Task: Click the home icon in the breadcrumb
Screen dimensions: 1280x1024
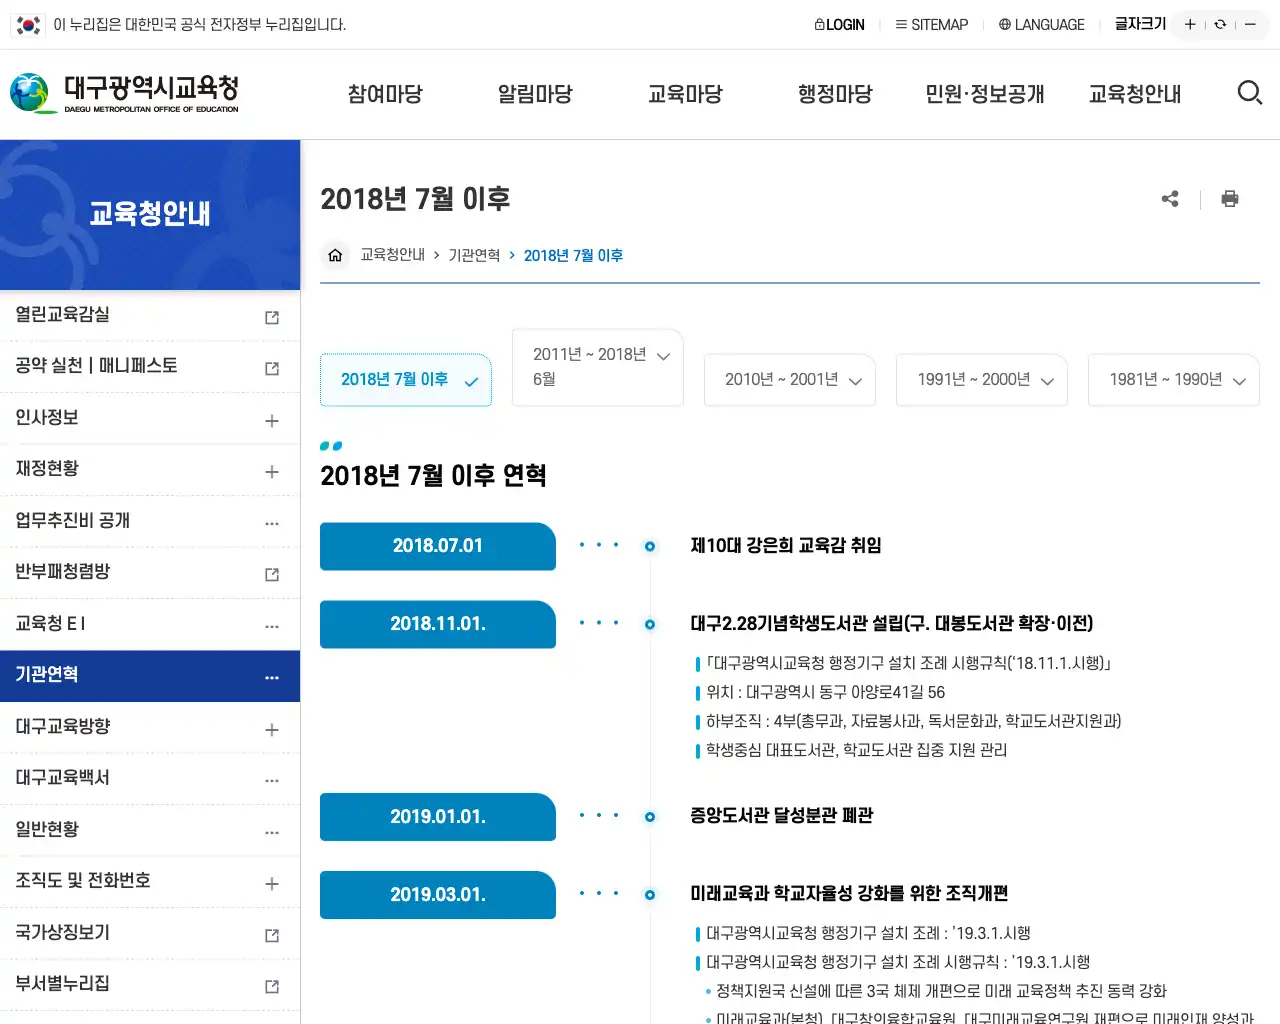Action: tap(335, 254)
